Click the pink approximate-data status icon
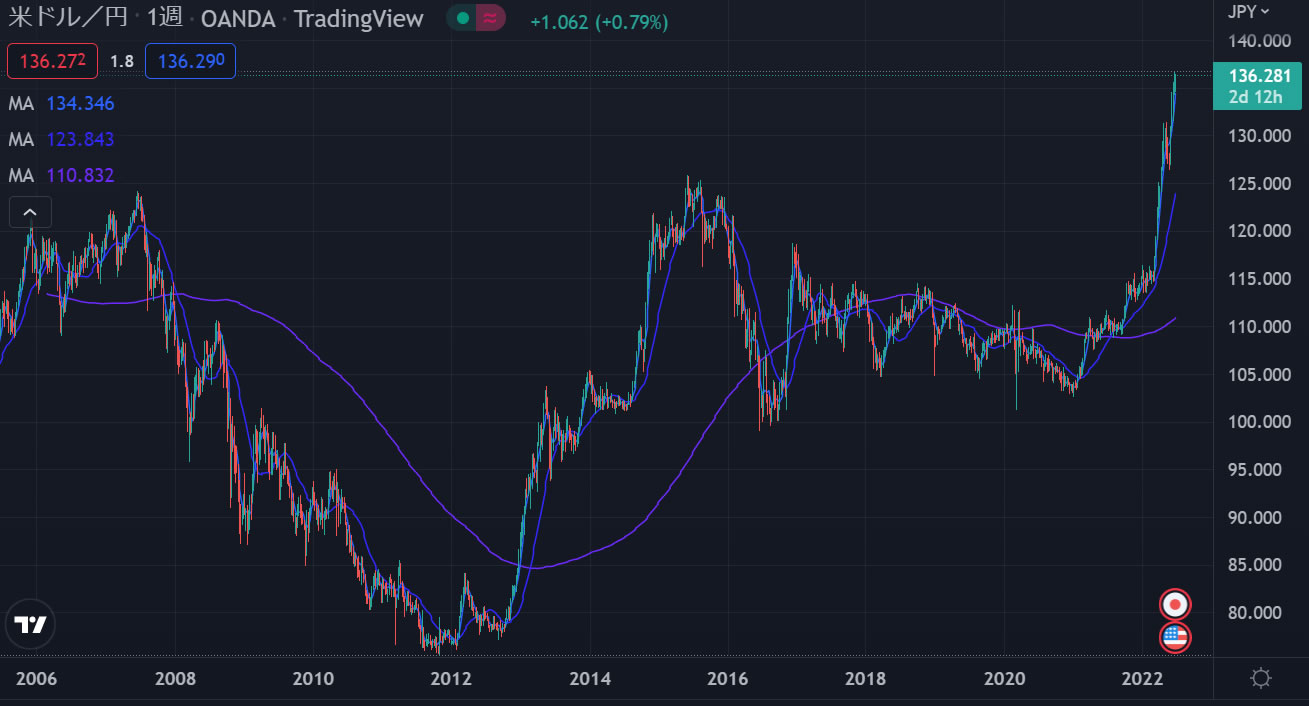Screen dimensions: 1309x706 [490, 18]
